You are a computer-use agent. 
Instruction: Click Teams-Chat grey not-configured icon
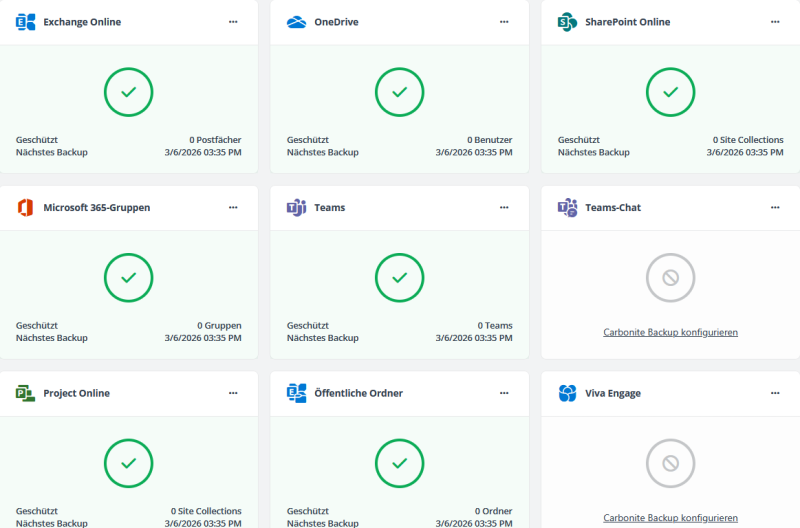(x=670, y=278)
